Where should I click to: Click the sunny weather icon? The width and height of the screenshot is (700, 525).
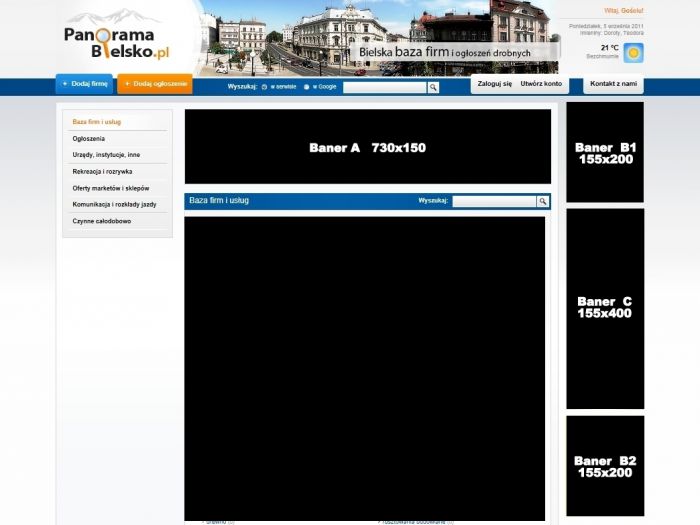click(633, 52)
